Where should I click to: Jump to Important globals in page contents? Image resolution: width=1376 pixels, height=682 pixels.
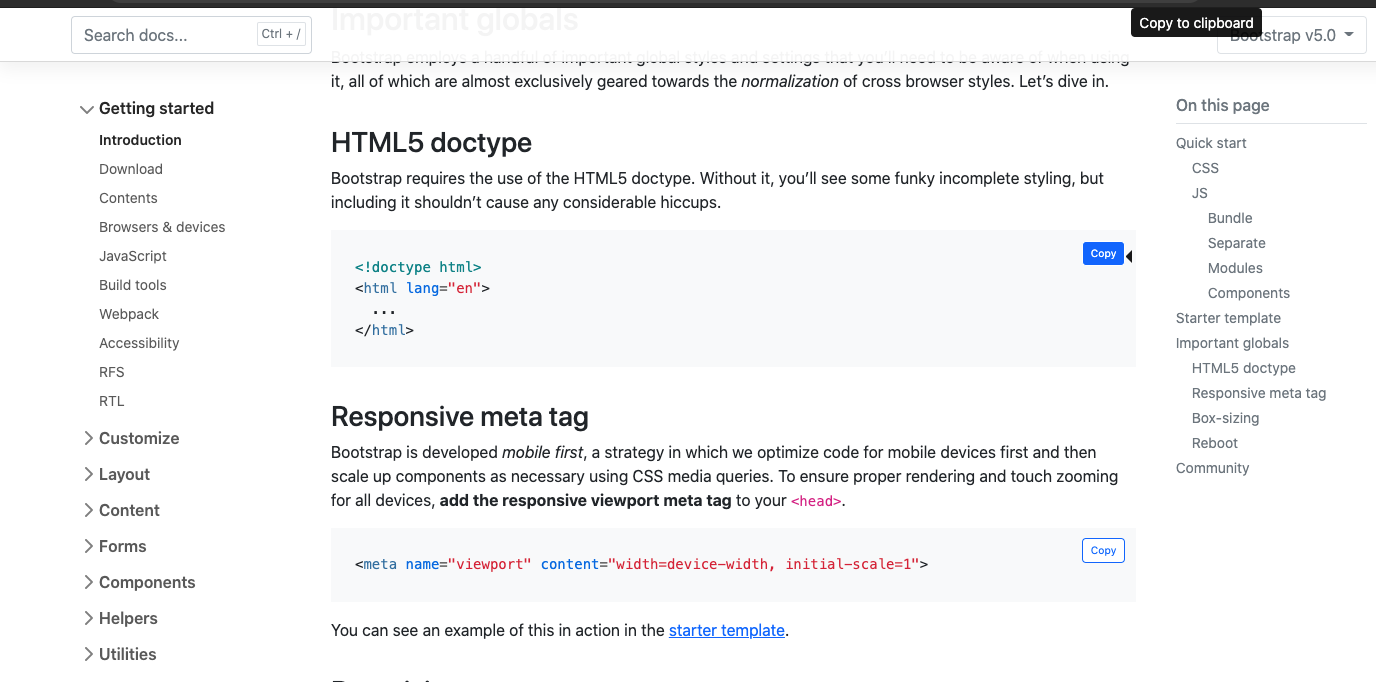pos(1232,343)
